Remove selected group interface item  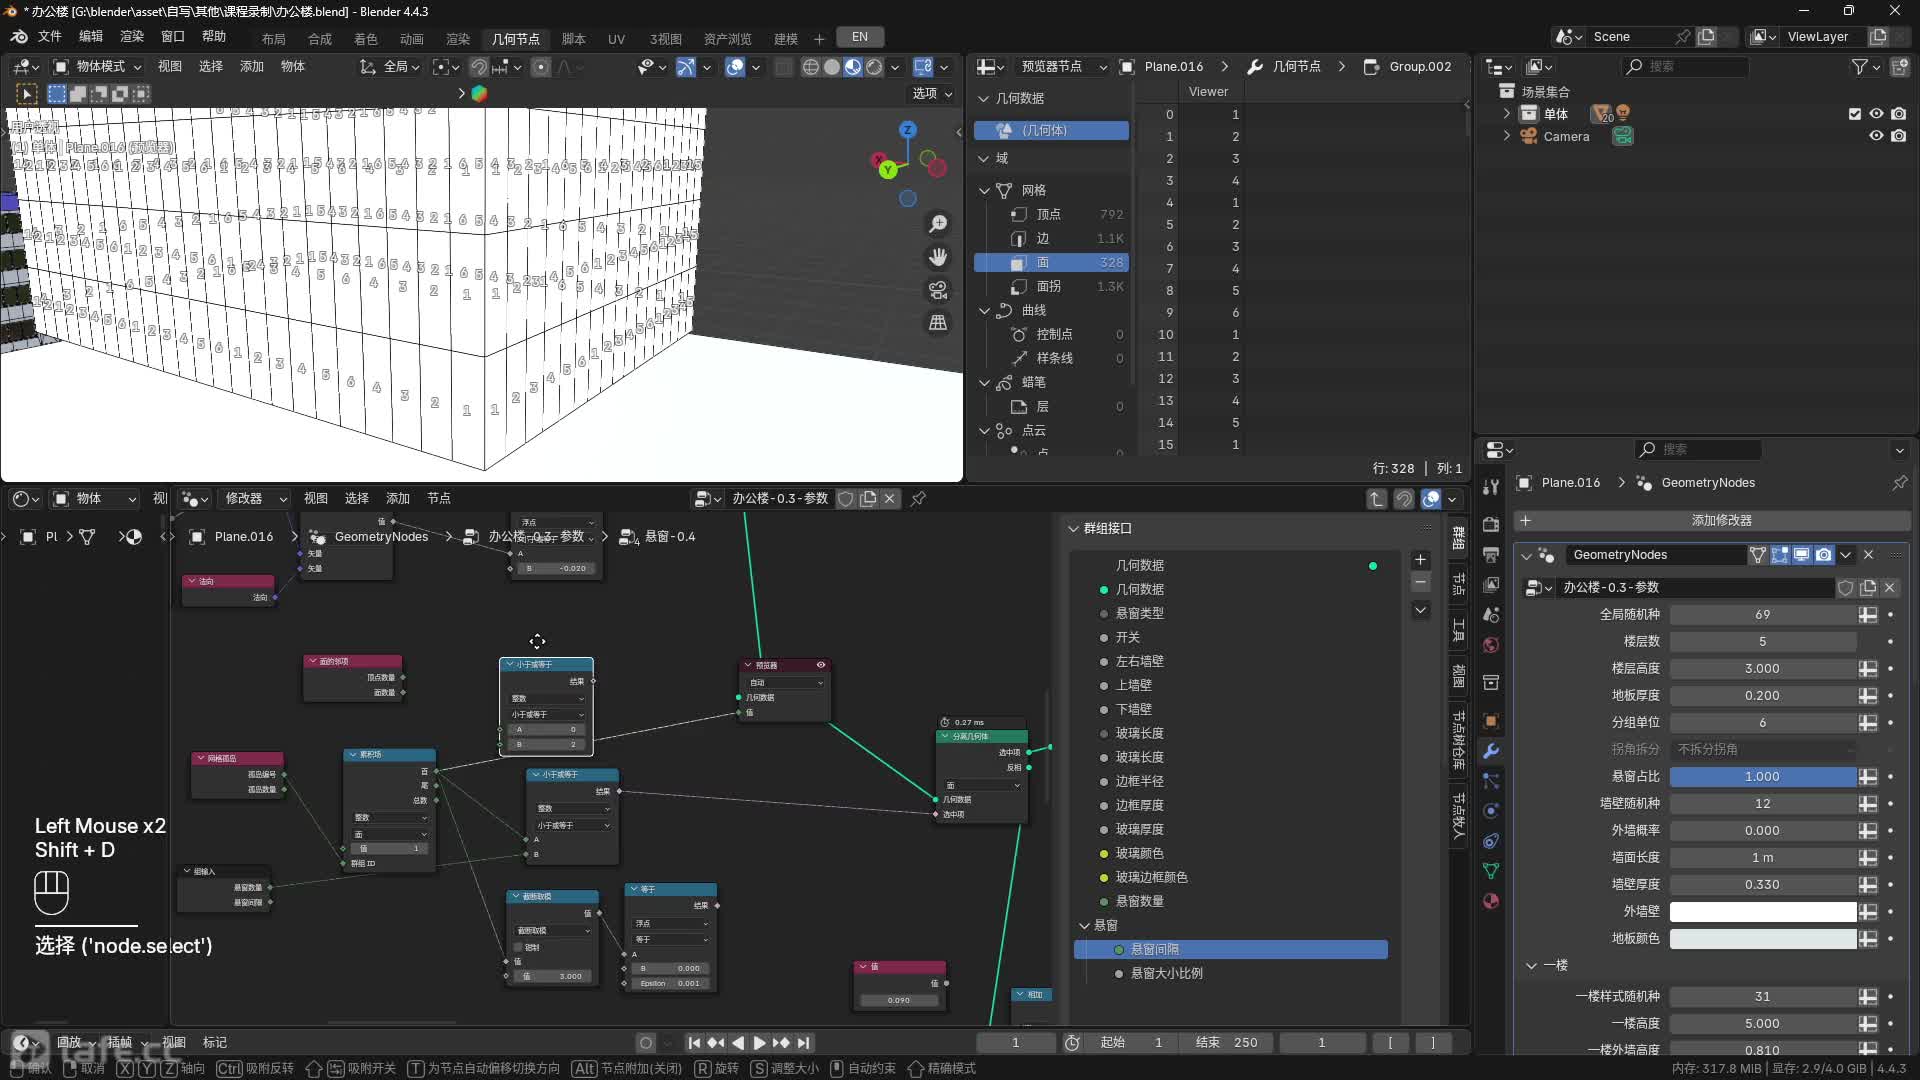coord(1420,582)
